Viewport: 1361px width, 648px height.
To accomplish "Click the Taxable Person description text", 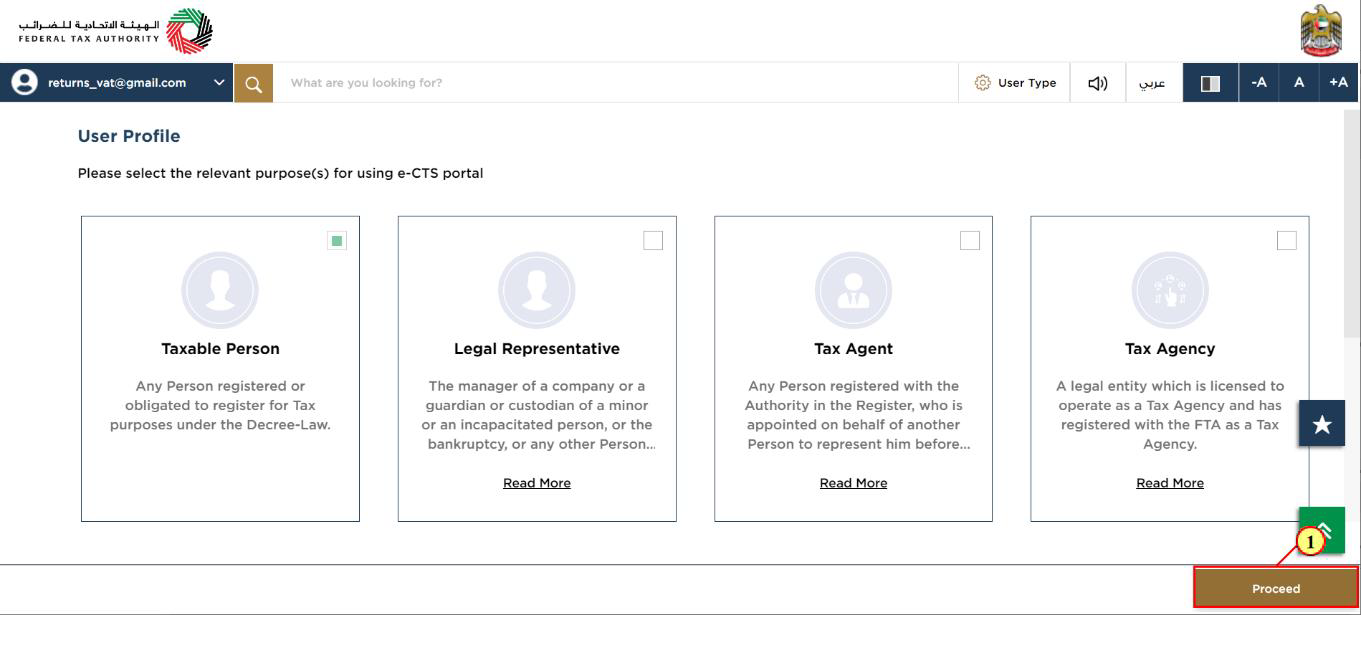I will pos(220,405).
